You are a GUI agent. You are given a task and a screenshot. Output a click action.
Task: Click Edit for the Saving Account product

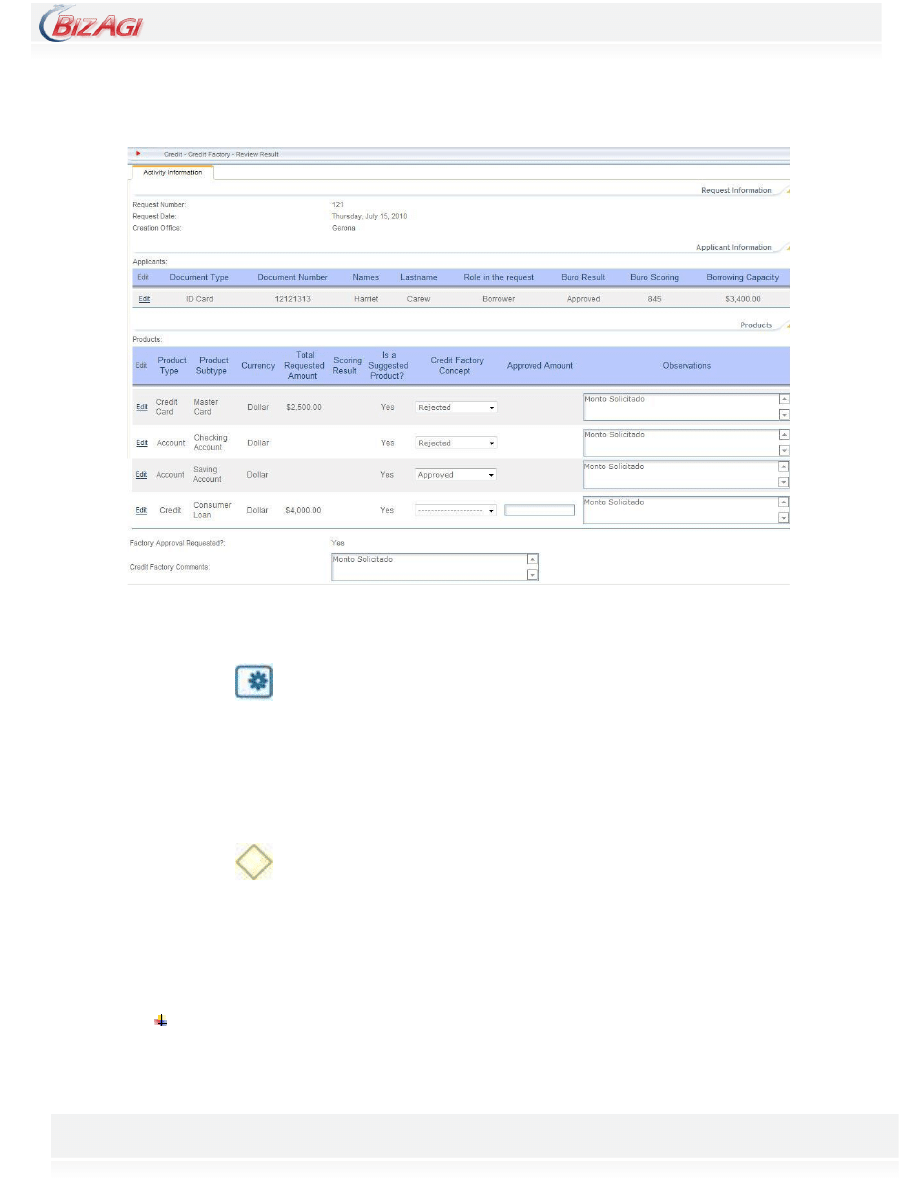(142, 475)
